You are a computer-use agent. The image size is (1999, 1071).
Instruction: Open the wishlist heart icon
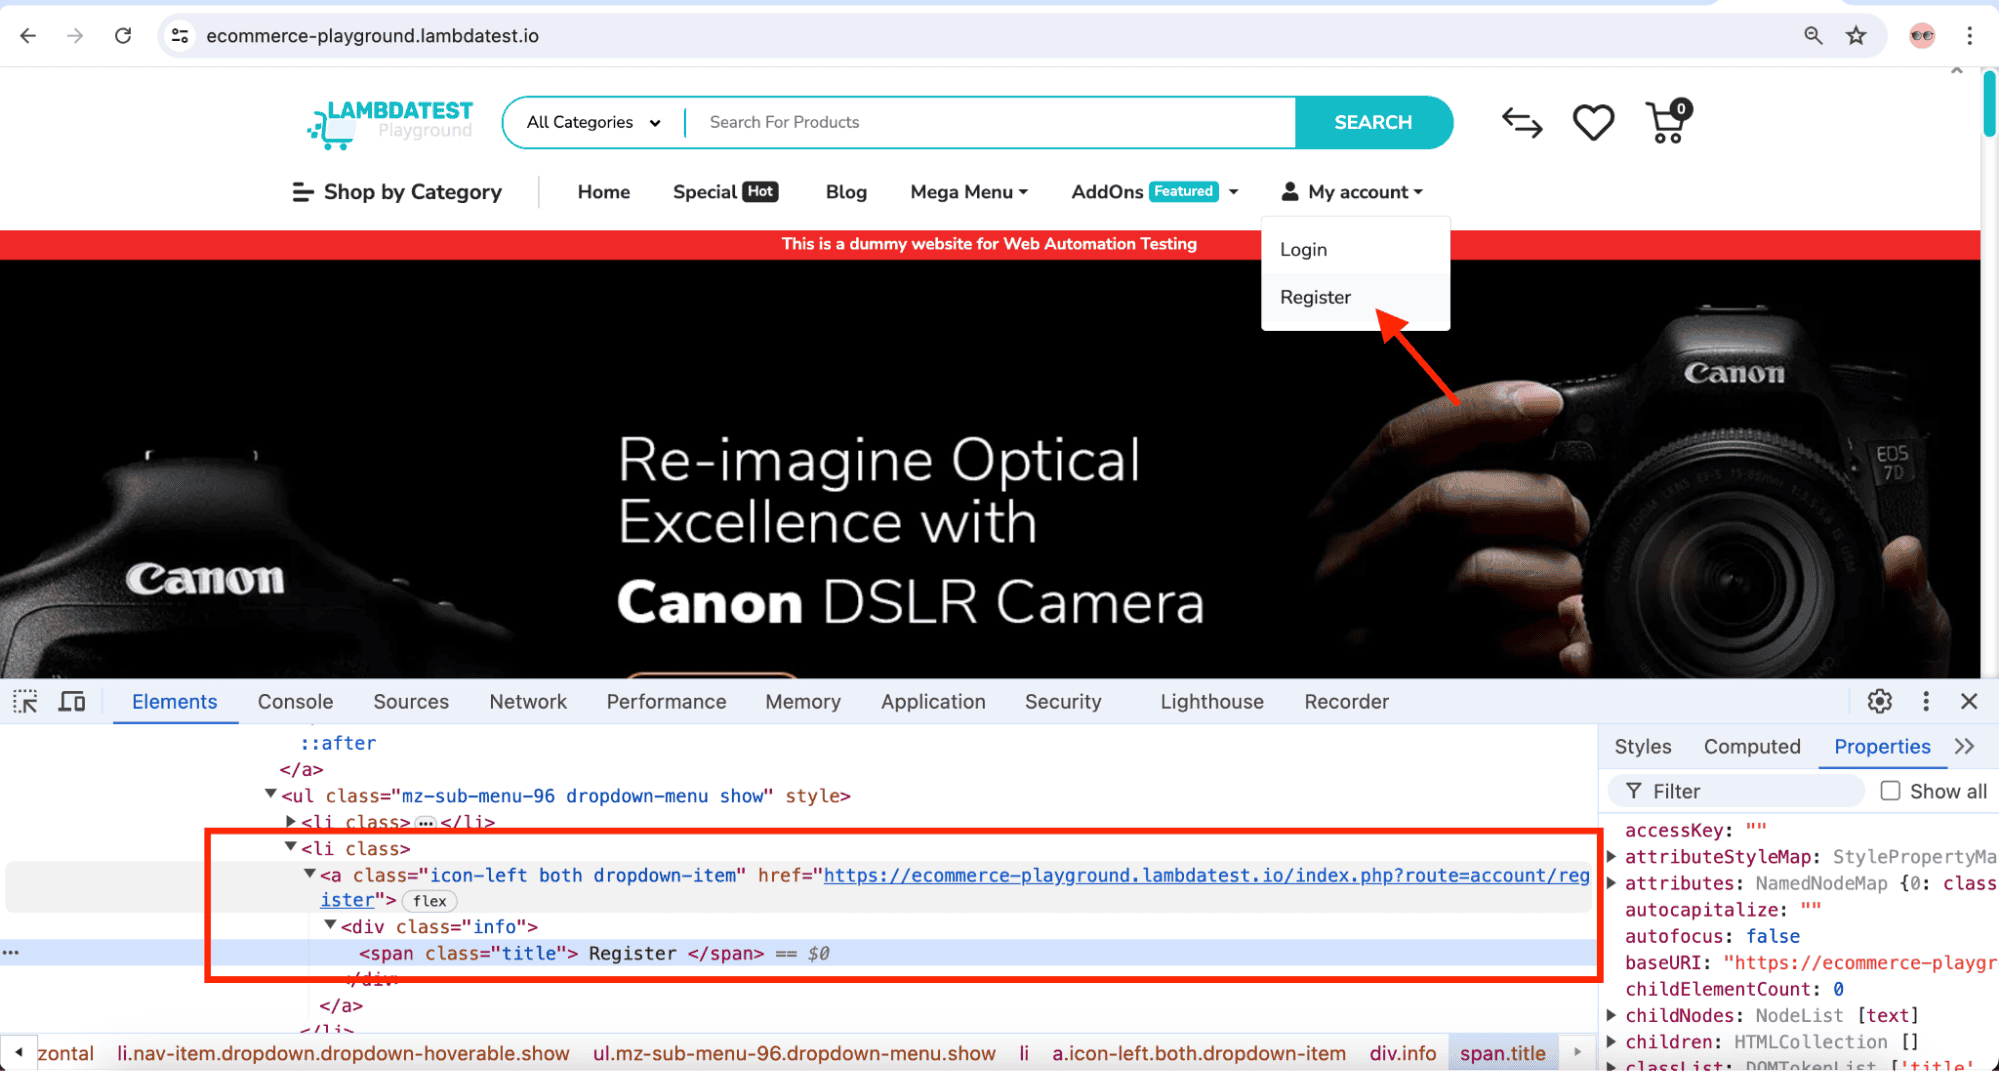[1593, 123]
